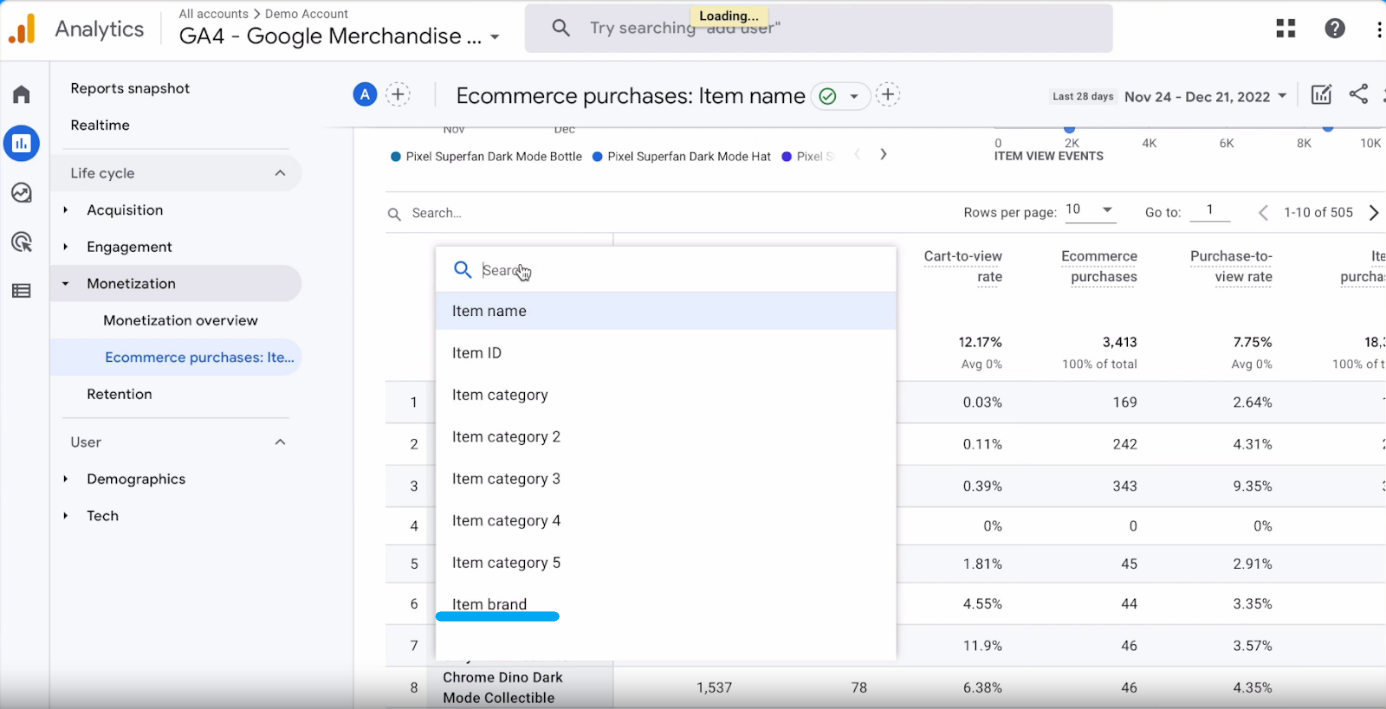This screenshot has height=709, width=1386.
Task: Open Reports snapshot
Action: (130, 88)
